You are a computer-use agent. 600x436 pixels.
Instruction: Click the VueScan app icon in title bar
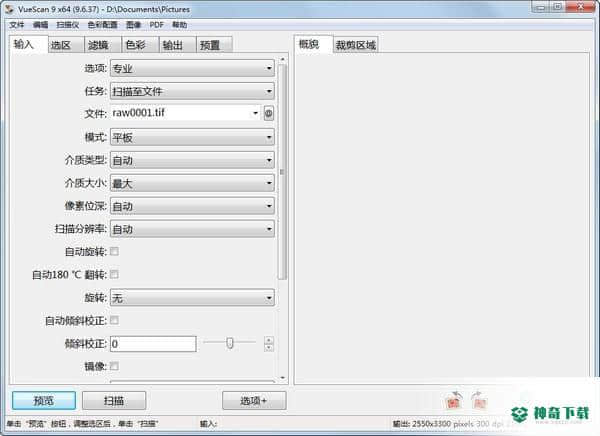[9, 8]
